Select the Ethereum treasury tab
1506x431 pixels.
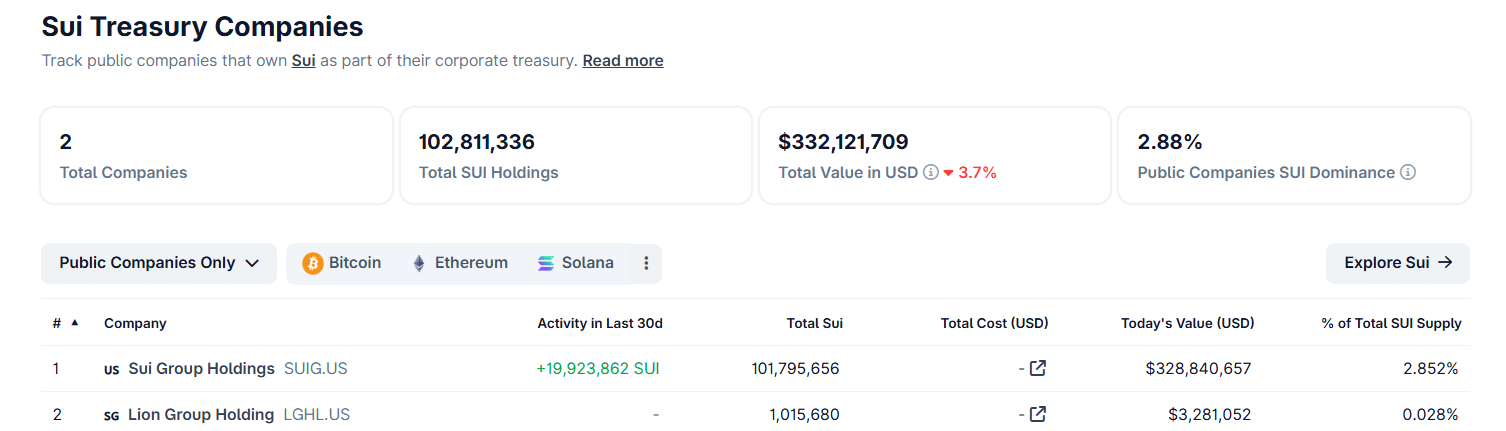coord(470,263)
